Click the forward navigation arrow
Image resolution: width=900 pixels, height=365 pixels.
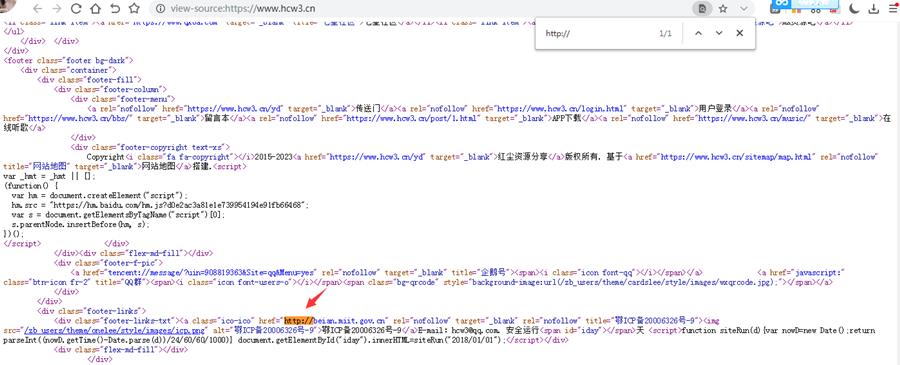[x=56, y=9]
